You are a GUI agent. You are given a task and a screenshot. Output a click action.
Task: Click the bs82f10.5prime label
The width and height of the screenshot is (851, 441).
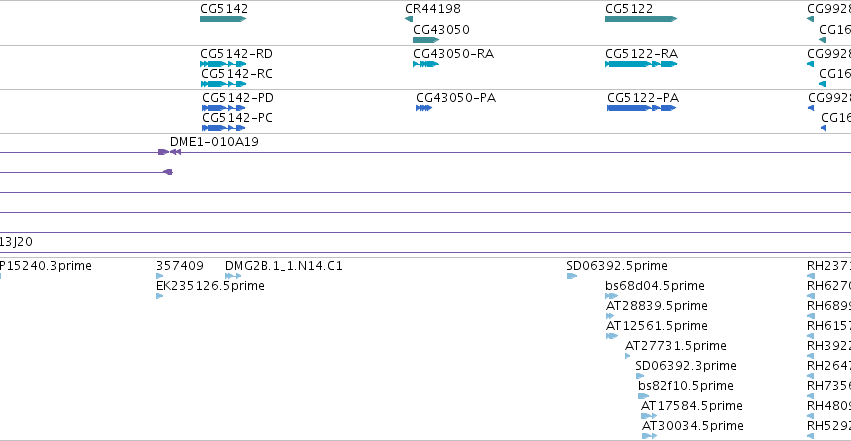tap(686, 386)
